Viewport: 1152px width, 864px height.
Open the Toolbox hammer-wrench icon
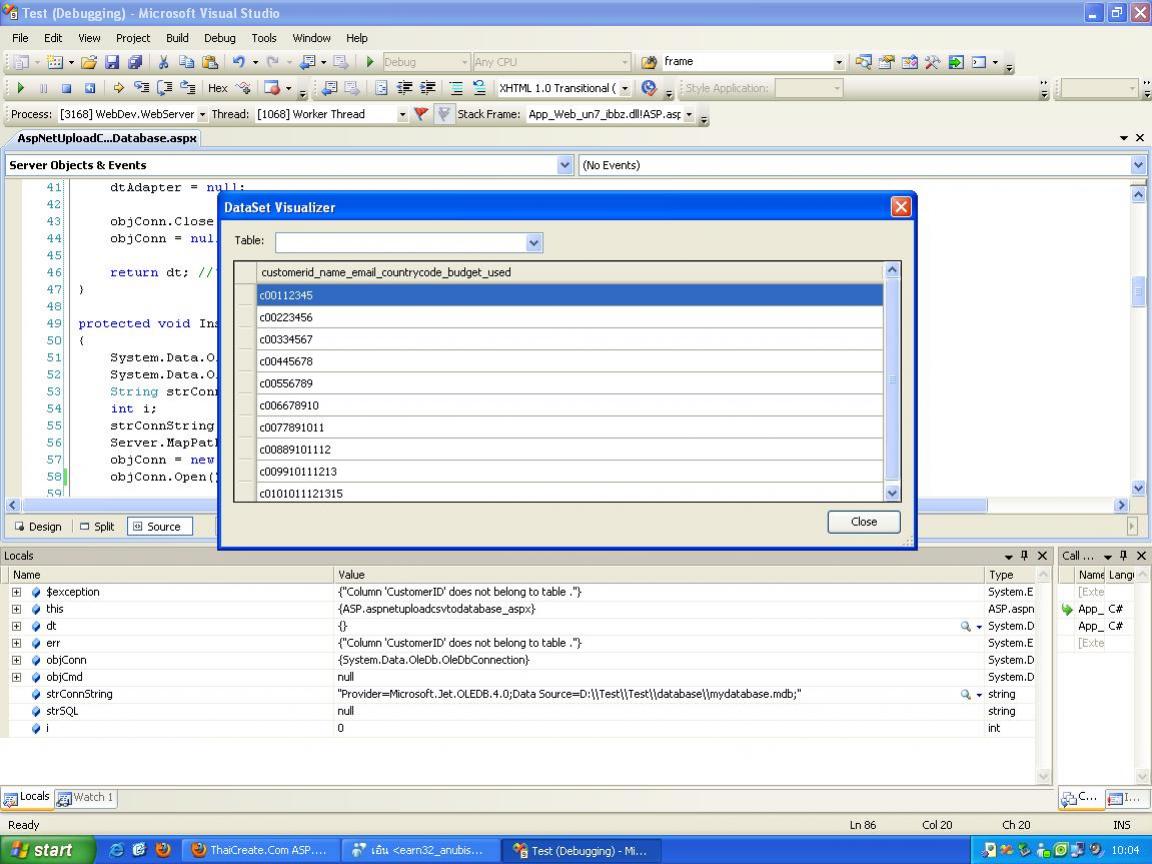(932, 62)
